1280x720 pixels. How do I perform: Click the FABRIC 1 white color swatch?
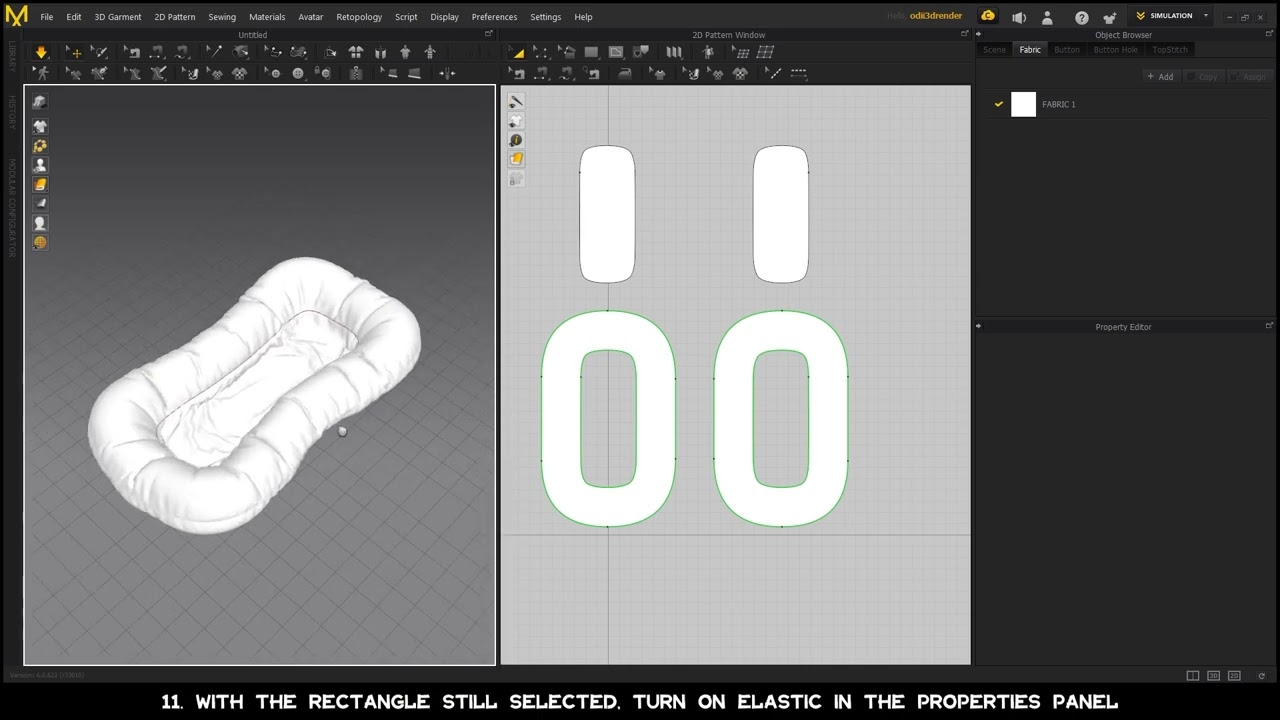point(1023,104)
